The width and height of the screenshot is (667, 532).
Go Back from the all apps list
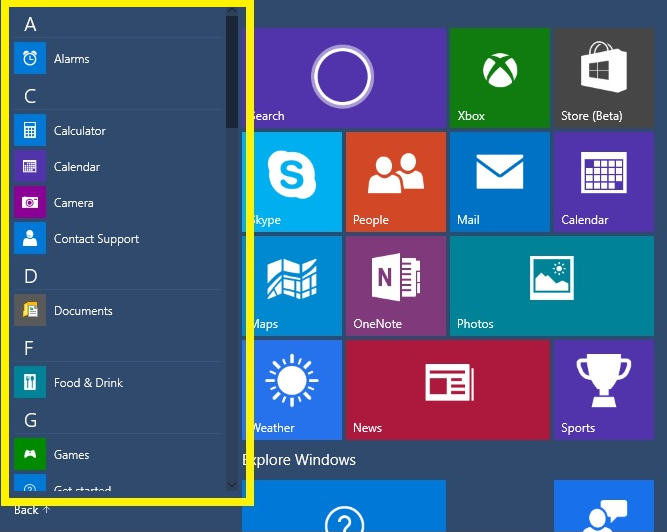tap(32, 510)
